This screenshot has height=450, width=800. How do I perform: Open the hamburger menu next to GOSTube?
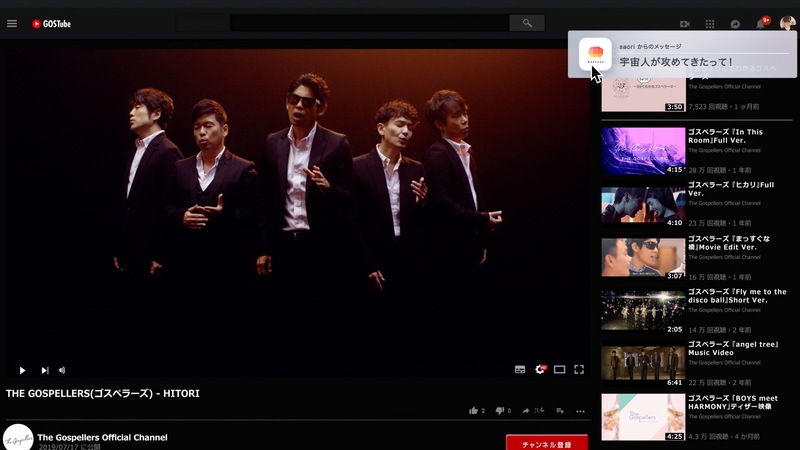(x=12, y=23)
